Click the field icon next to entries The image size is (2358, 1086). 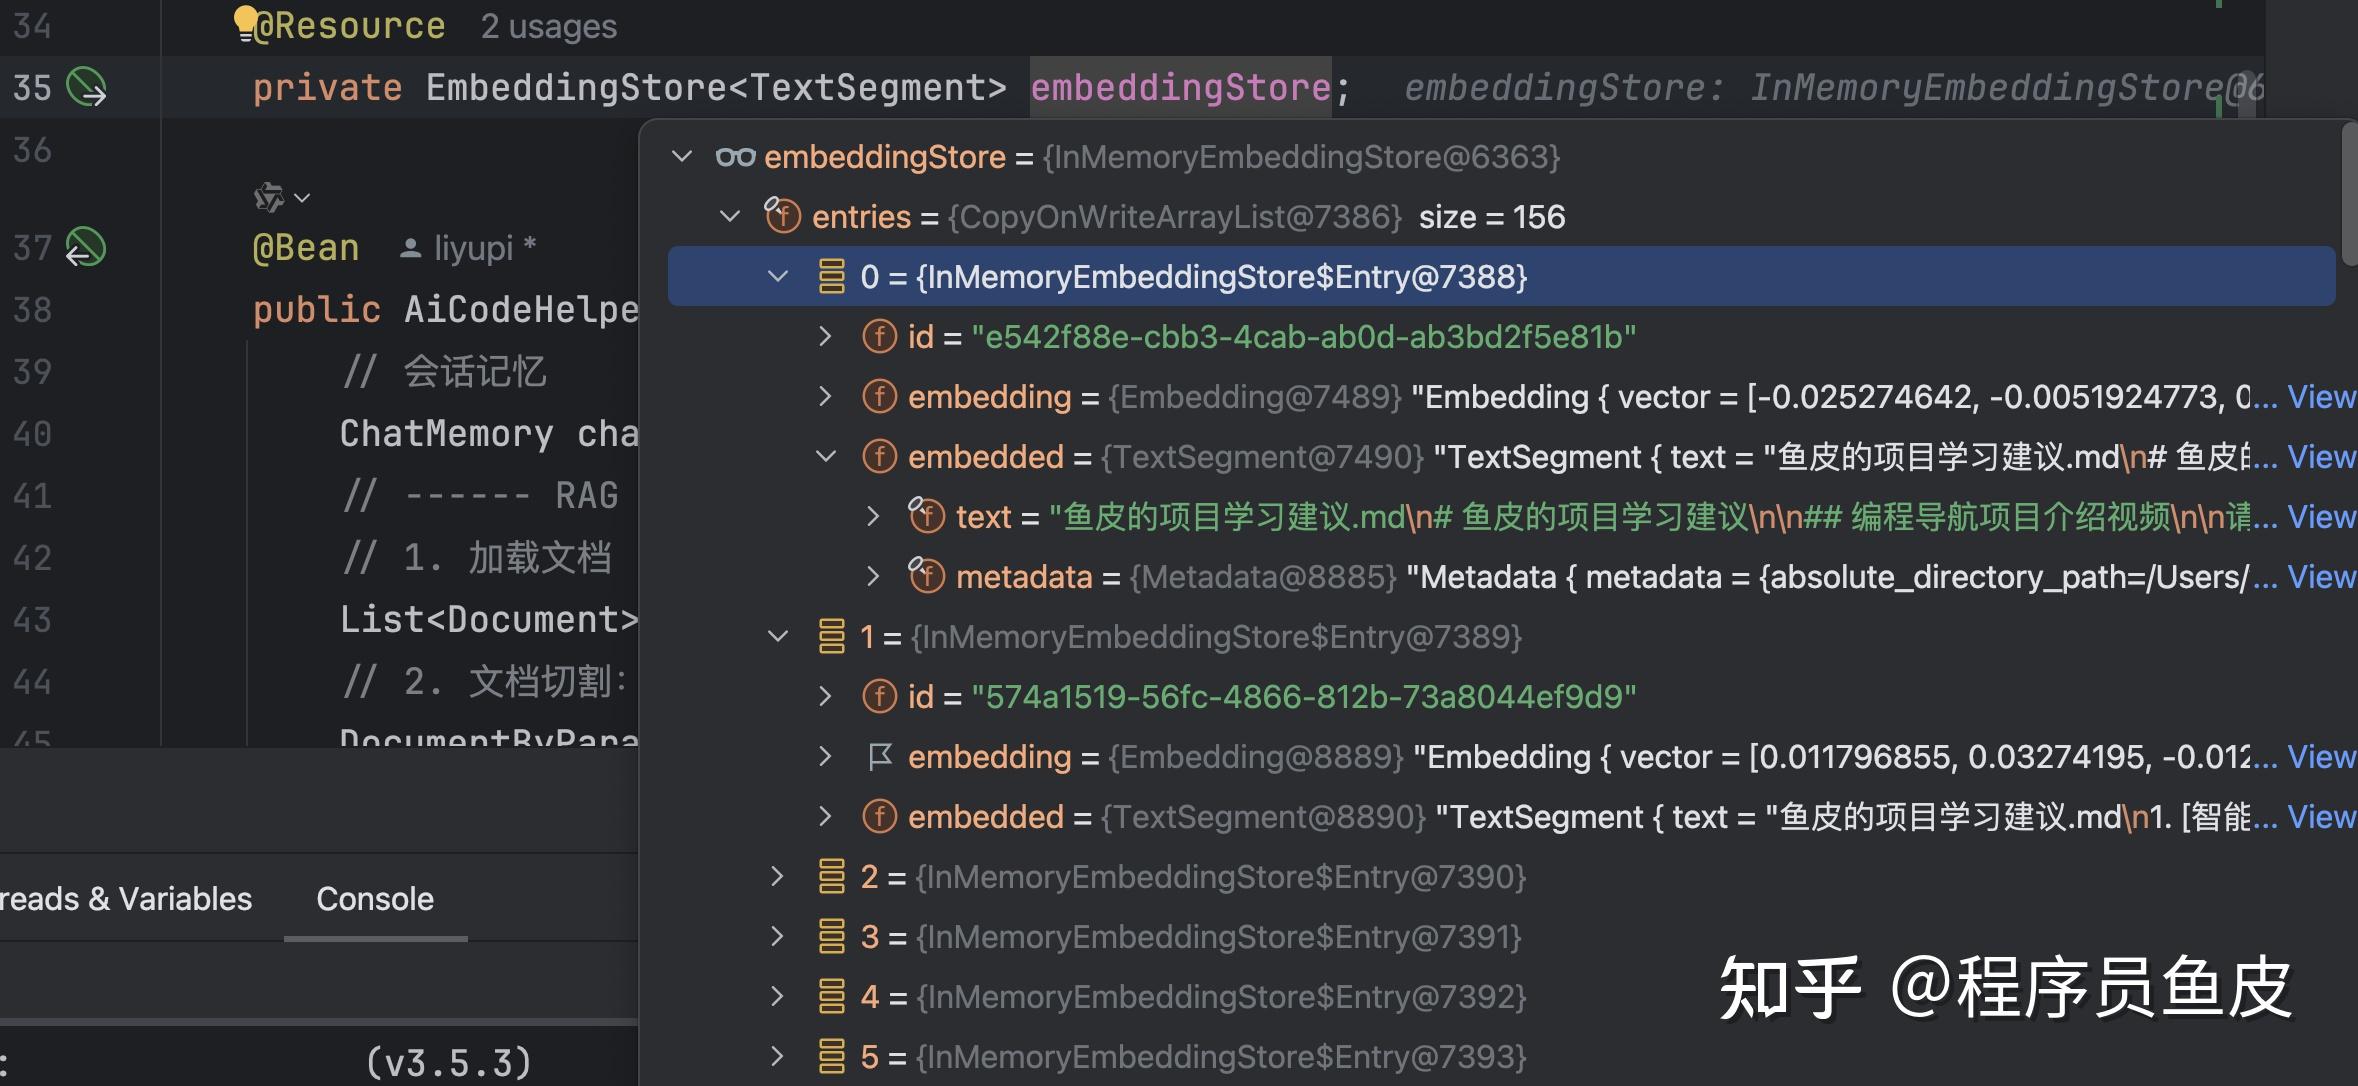coord(782,215)
